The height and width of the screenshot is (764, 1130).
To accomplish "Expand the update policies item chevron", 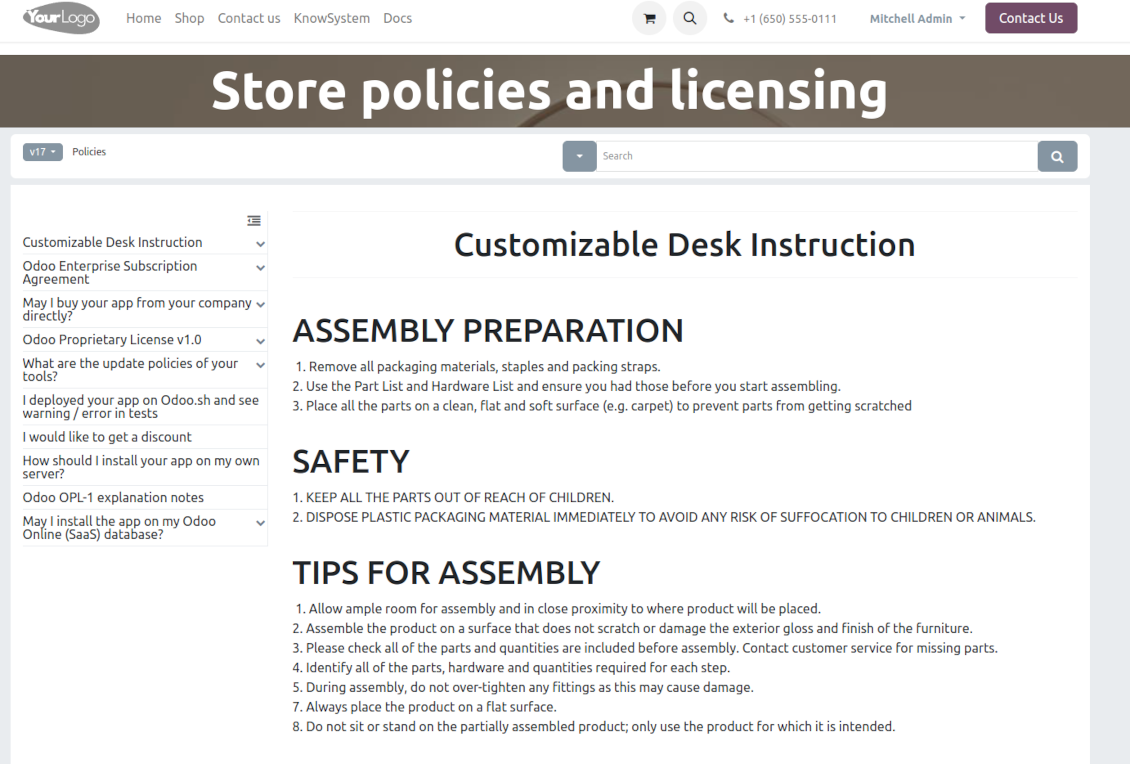I will (260, 366).
